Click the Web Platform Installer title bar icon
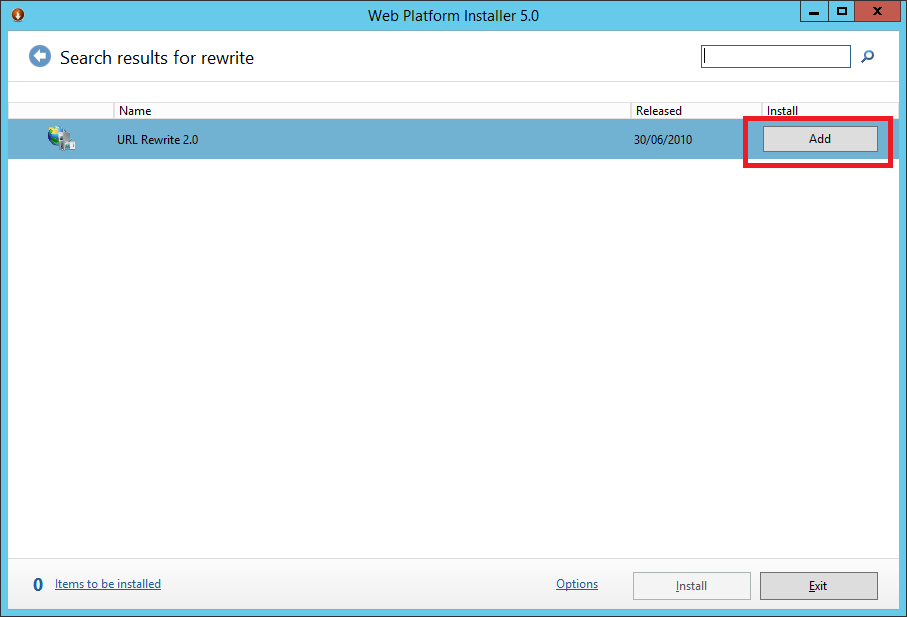The image size is (907, 617). (18, 14)
